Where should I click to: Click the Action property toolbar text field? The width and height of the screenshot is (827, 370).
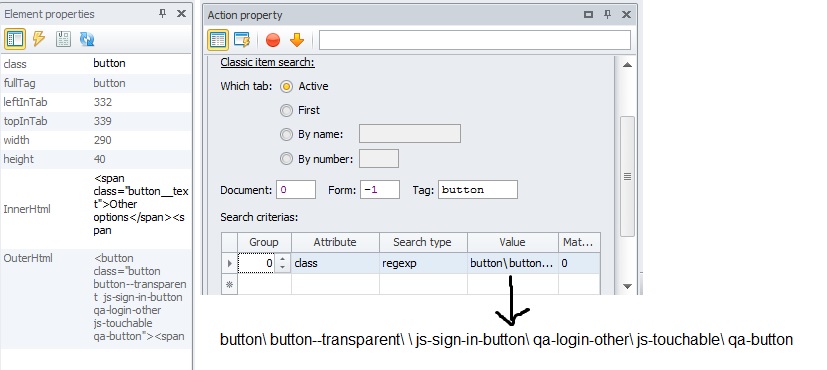pos(475,40)
